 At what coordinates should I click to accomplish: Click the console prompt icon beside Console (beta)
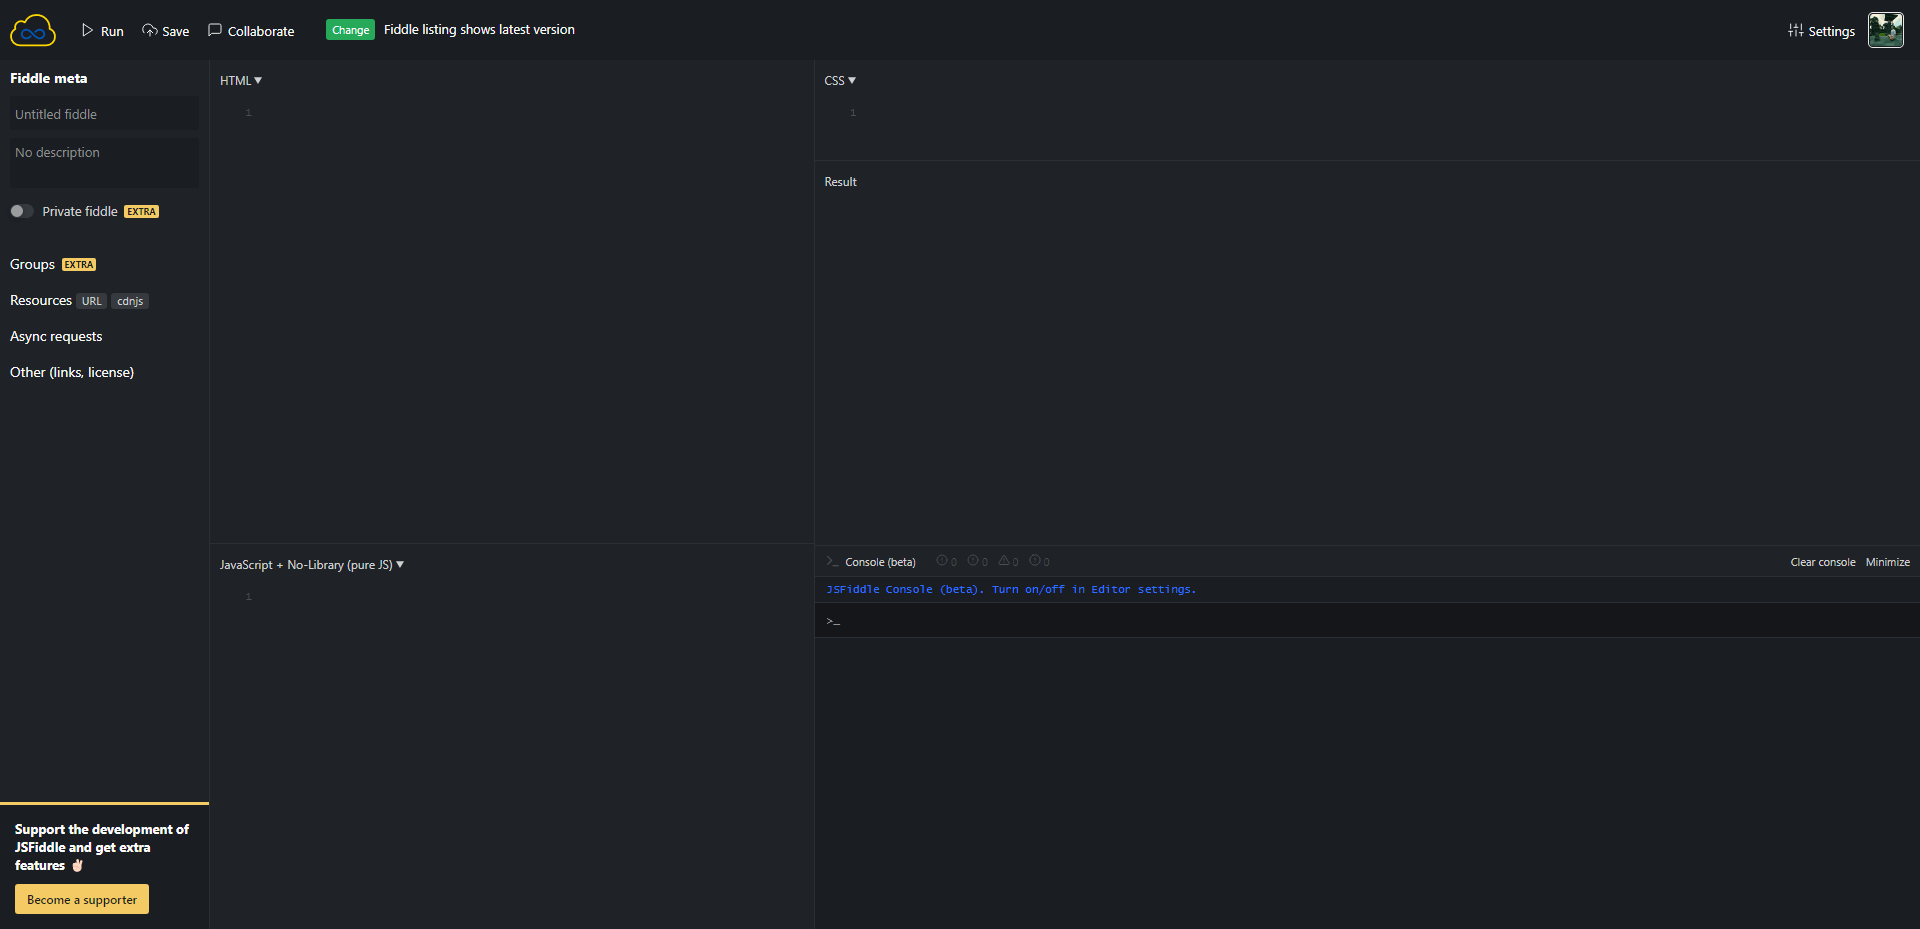click(832, 562)
